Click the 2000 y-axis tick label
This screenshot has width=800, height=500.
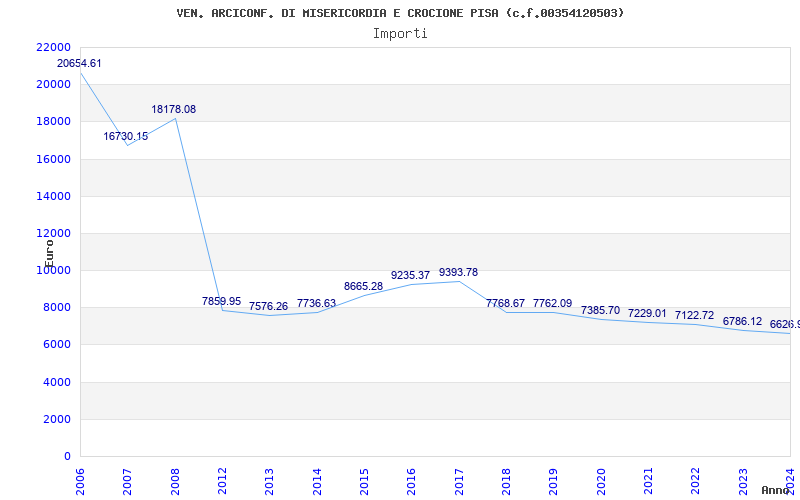click(57, 419)
